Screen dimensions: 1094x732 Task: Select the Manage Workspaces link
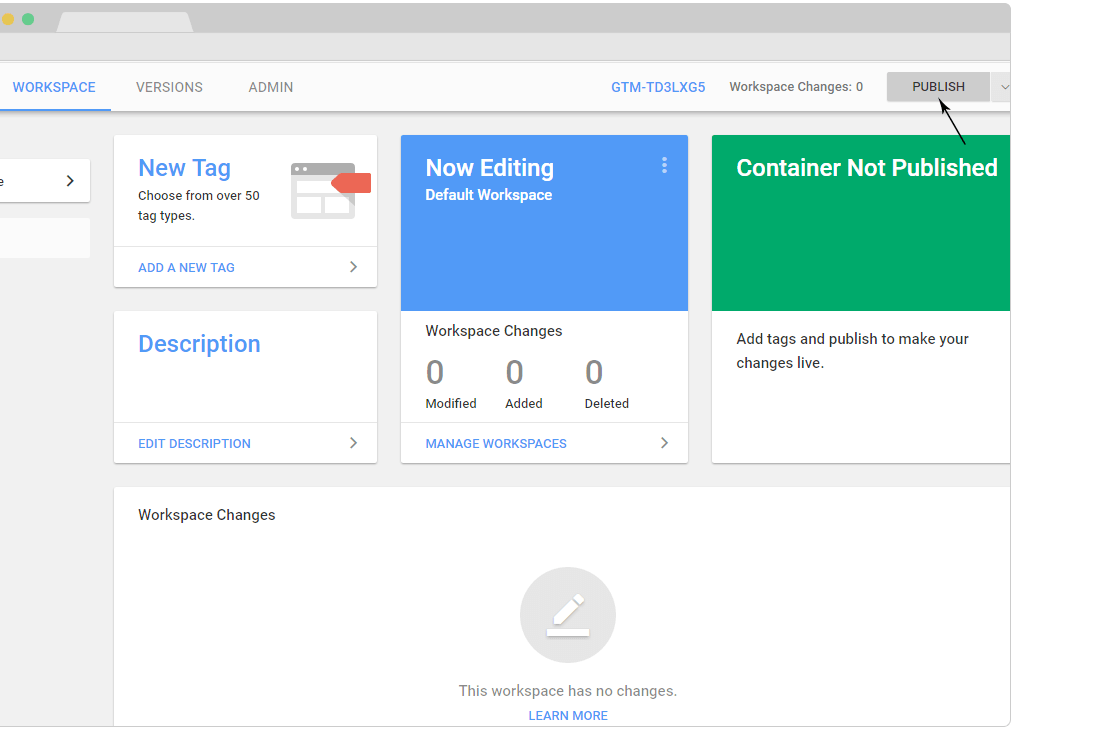[496, 443]
